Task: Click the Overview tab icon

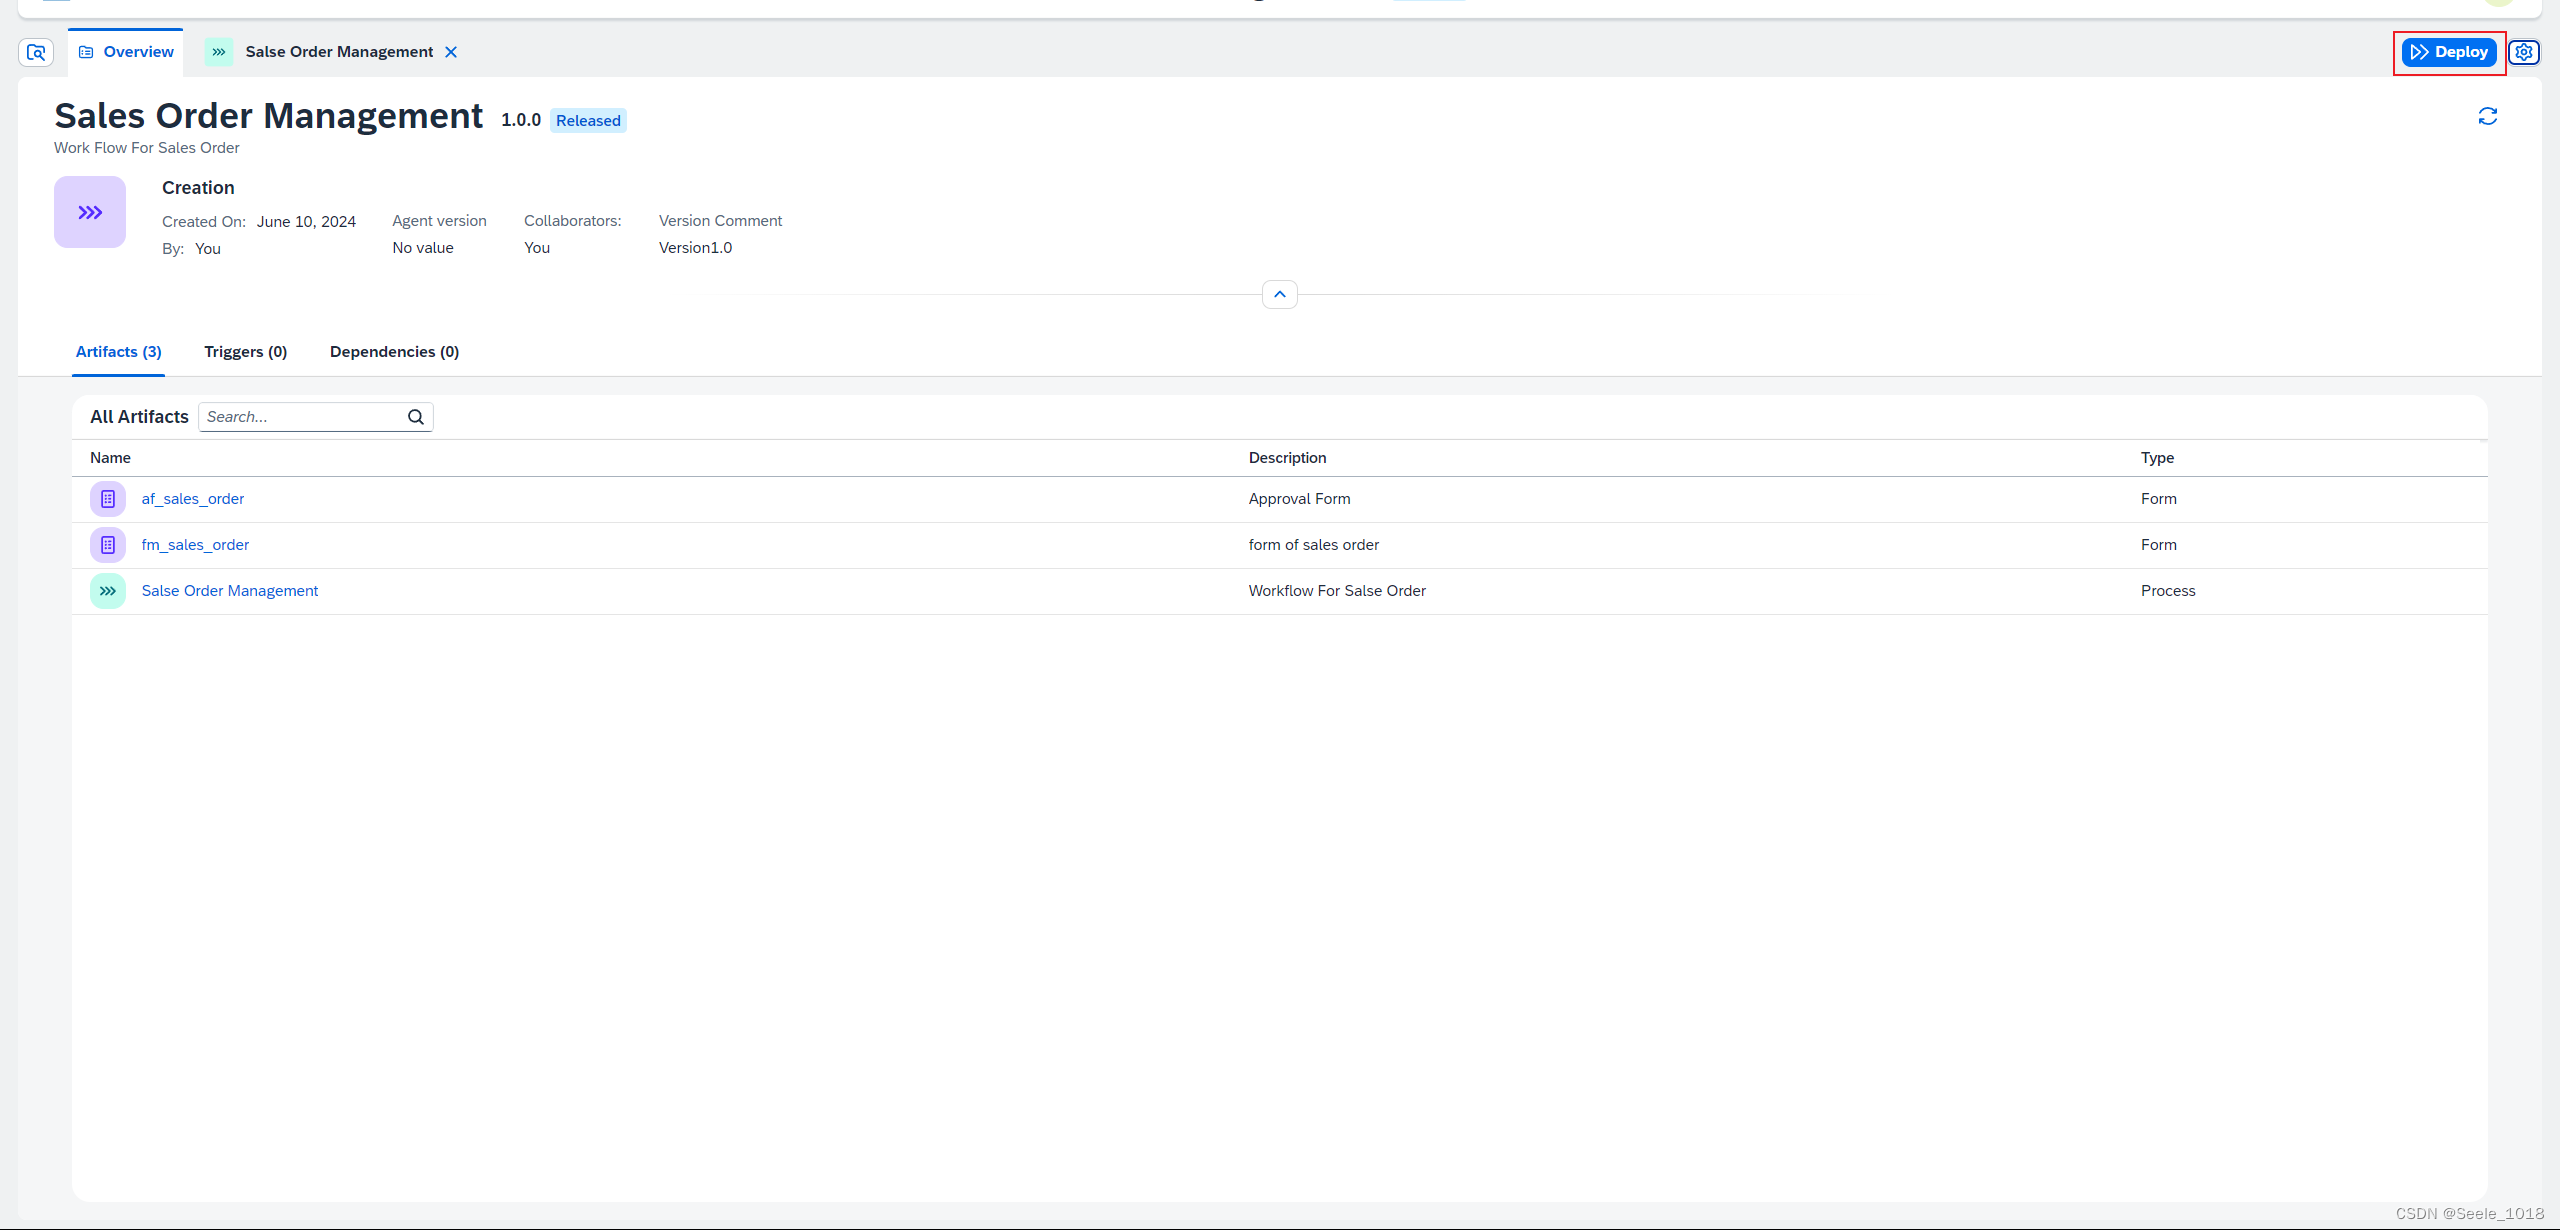Action: 86,52
